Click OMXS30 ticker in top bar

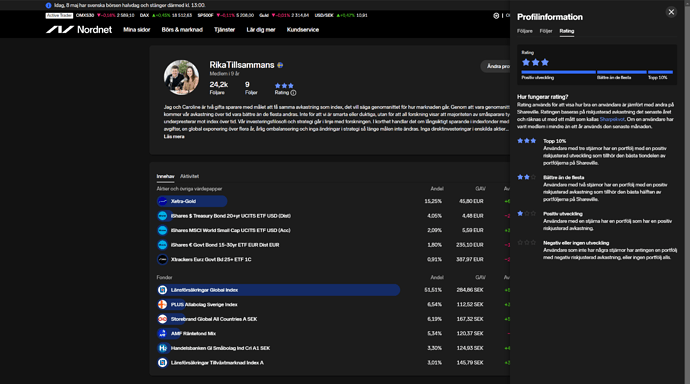pos(105,15)
